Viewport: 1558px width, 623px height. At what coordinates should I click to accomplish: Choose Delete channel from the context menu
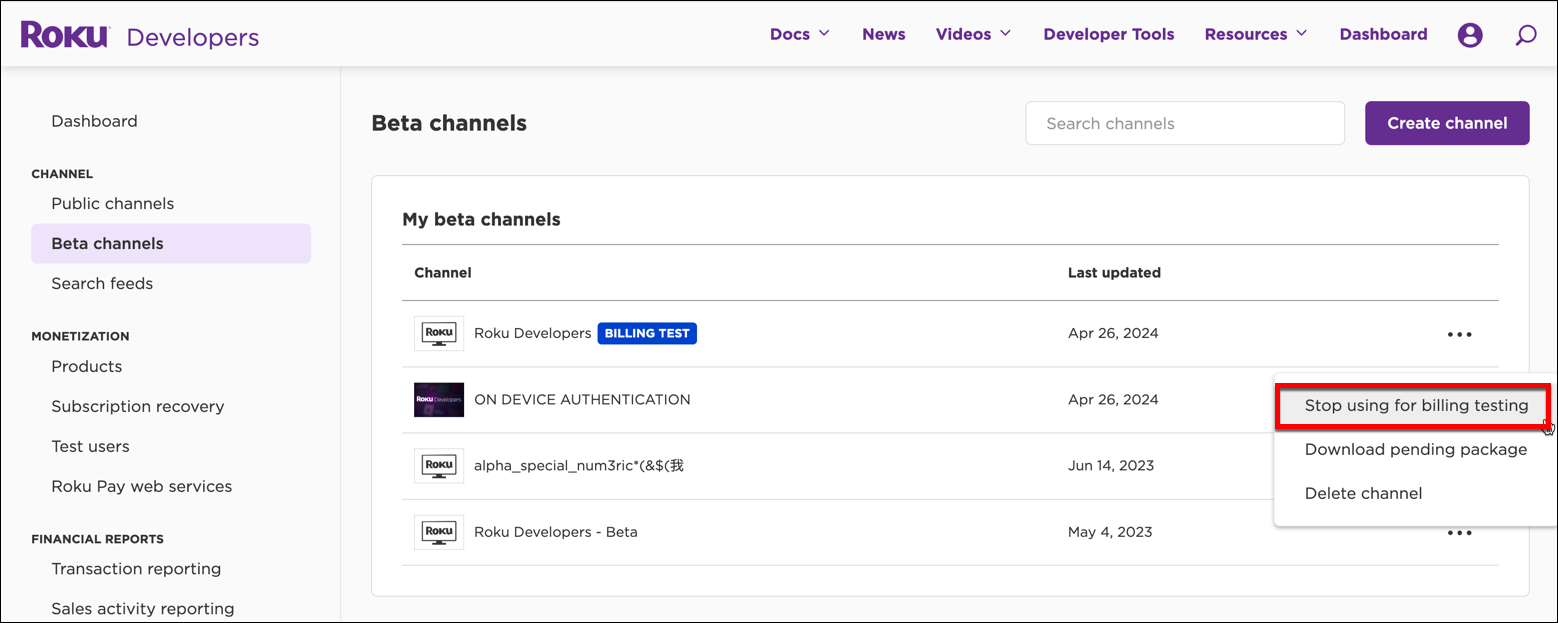(1363, 493)
